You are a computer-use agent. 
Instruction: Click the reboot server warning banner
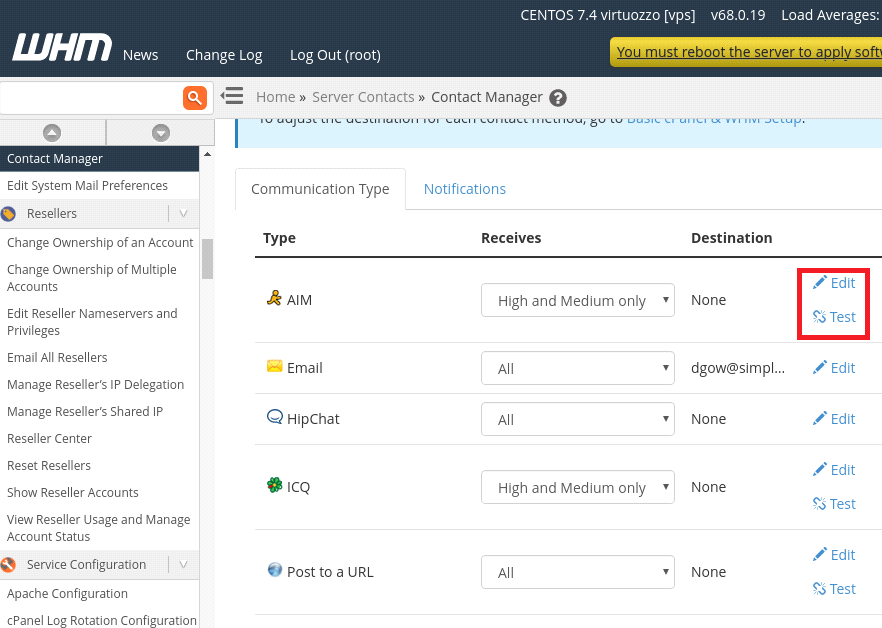[746, 52]
